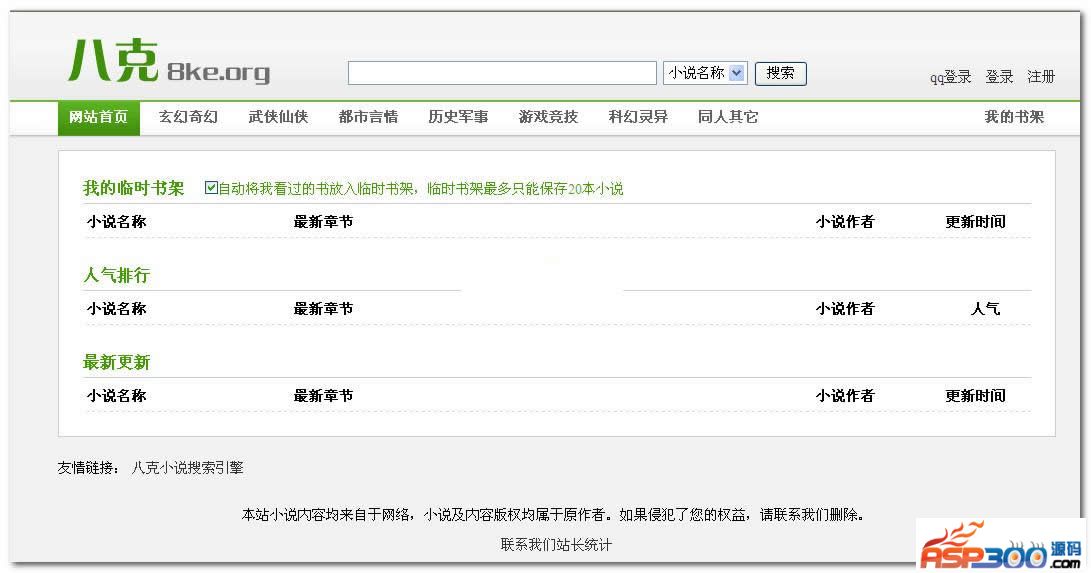The height and width of the screenshot is (573, 1091).
Task: Open the 同人其它 category tab
Action: [728, 117]
